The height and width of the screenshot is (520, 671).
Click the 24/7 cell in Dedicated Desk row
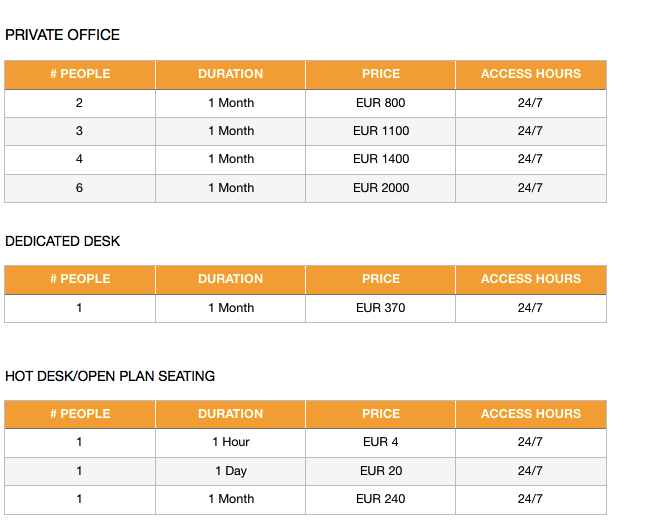click(531, 308)
